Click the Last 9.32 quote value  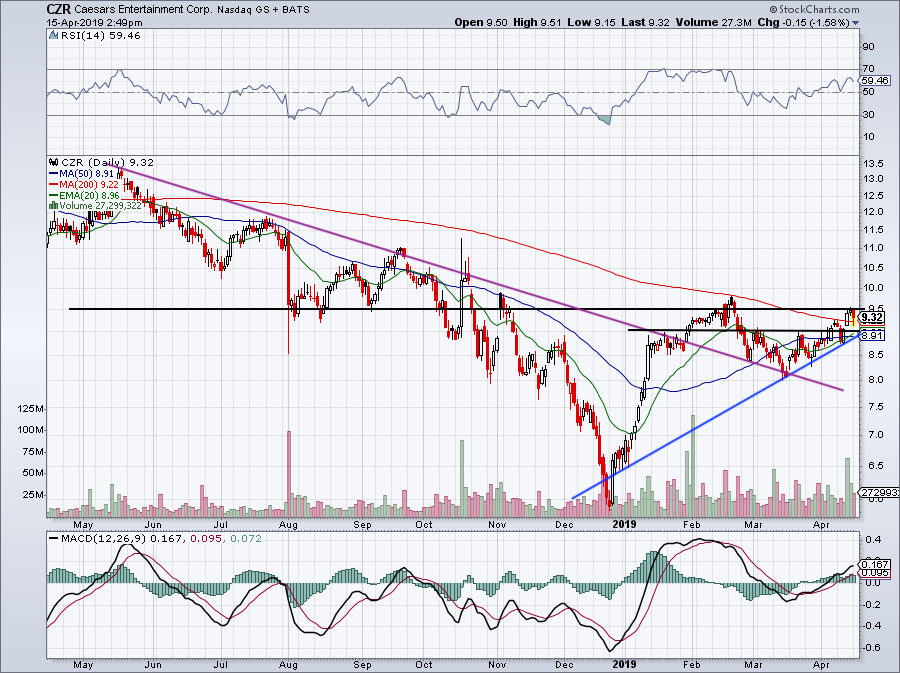coord(645,22)
